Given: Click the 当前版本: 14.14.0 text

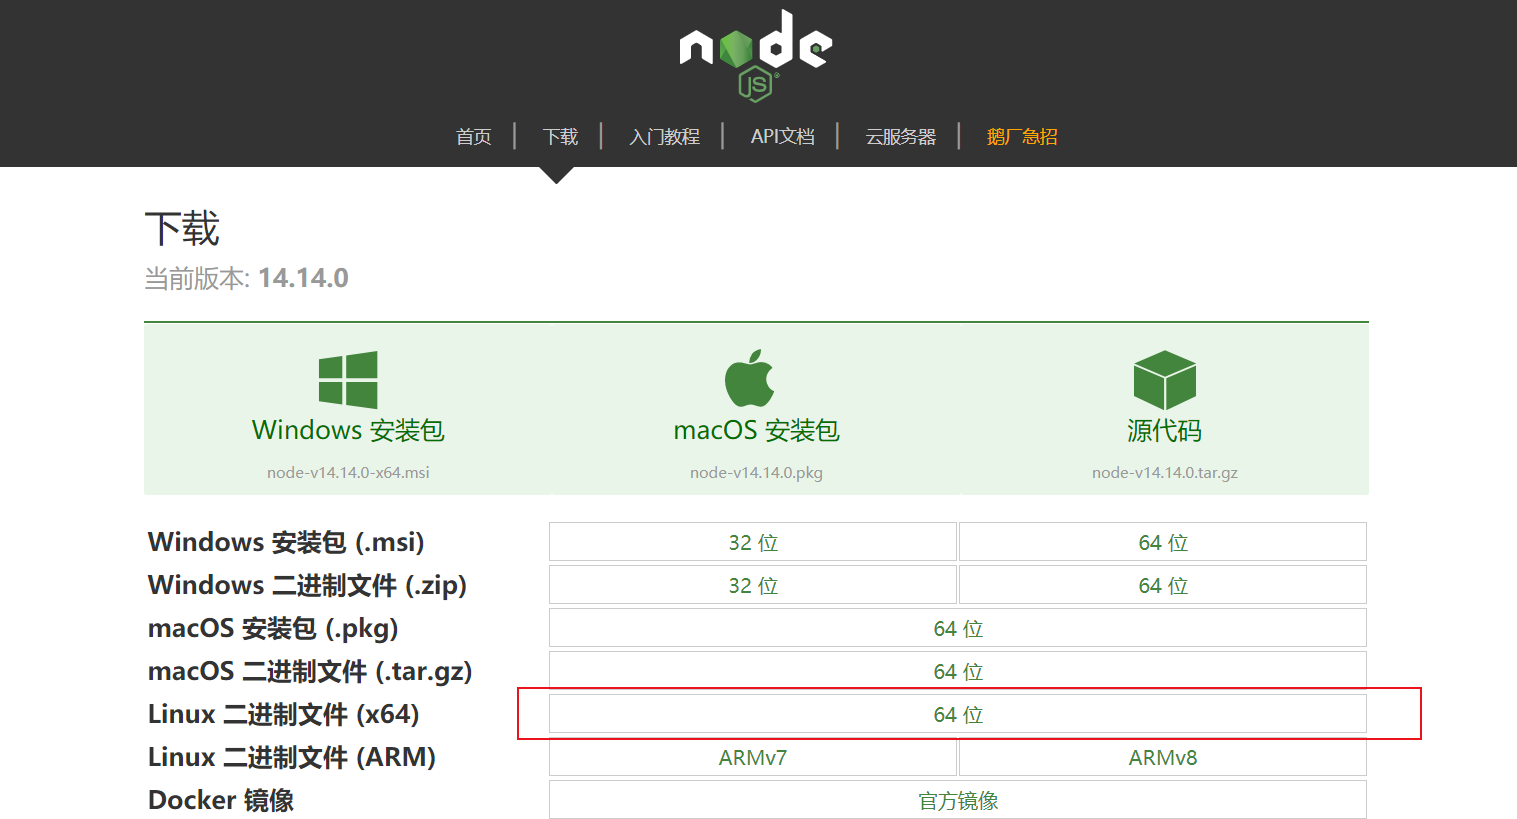Looking at the screenshot, I should pyautogui.click(x=246, y=278).
